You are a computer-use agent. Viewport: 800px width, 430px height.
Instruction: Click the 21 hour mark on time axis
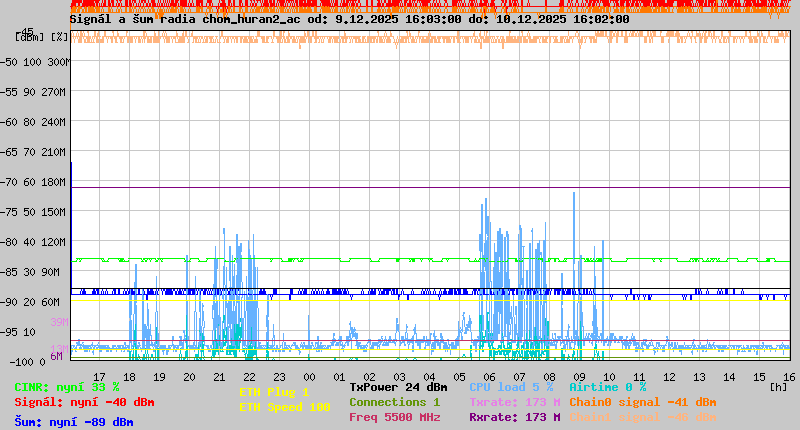(219, 376)
